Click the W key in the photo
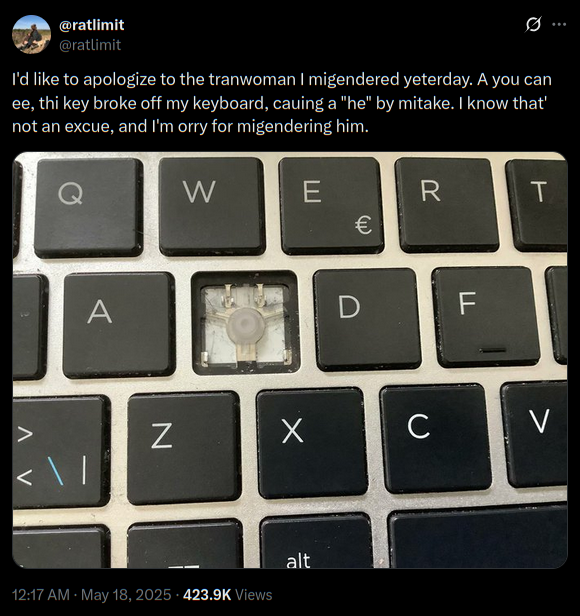 tap(212, 206)
